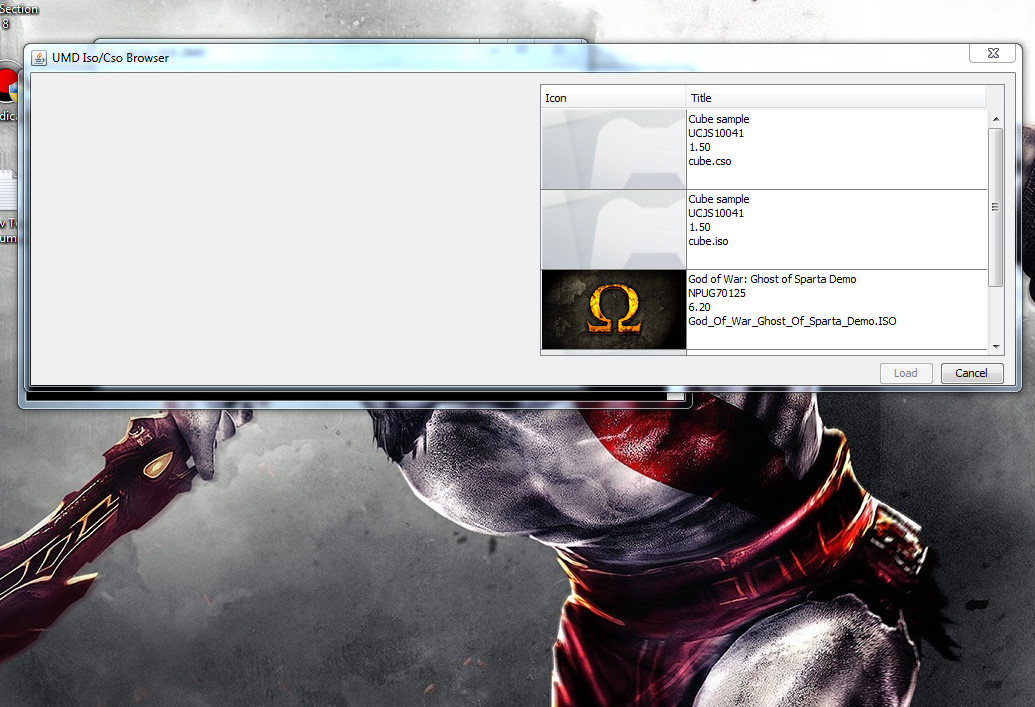Select the cube.iso filename entry
1035x707 pixels.
709,241
